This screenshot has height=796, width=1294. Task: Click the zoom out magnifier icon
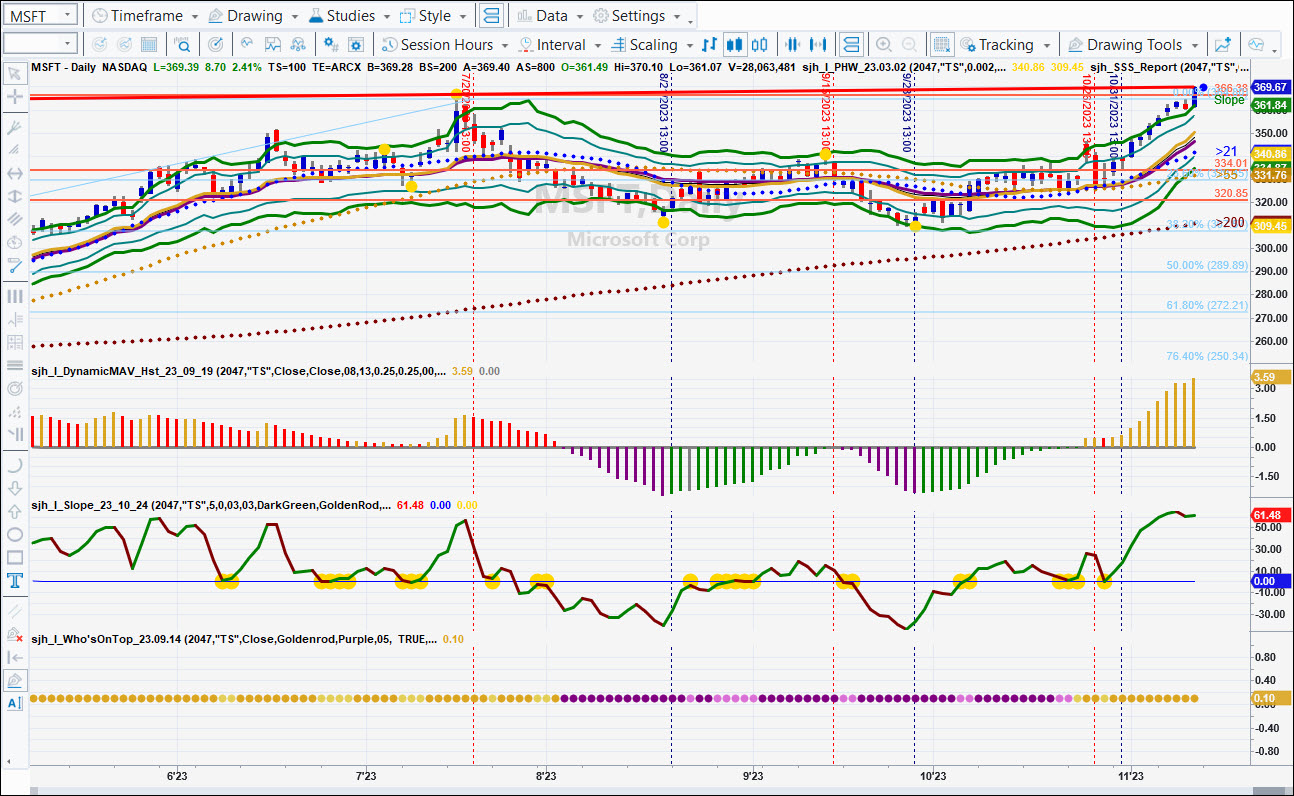909,45
